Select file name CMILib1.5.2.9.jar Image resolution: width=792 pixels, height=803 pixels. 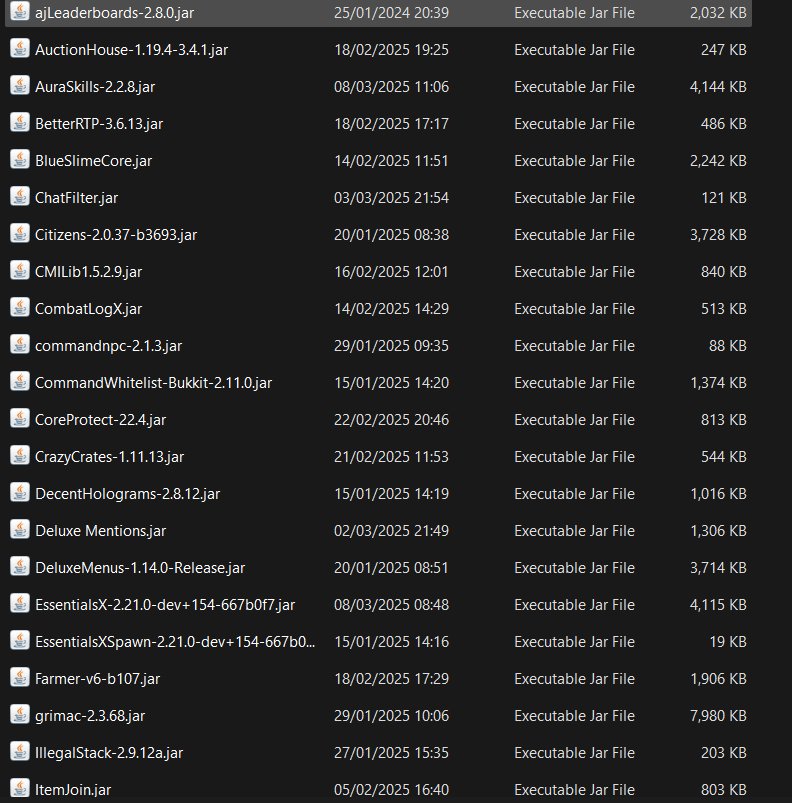(x=89, y=272)
